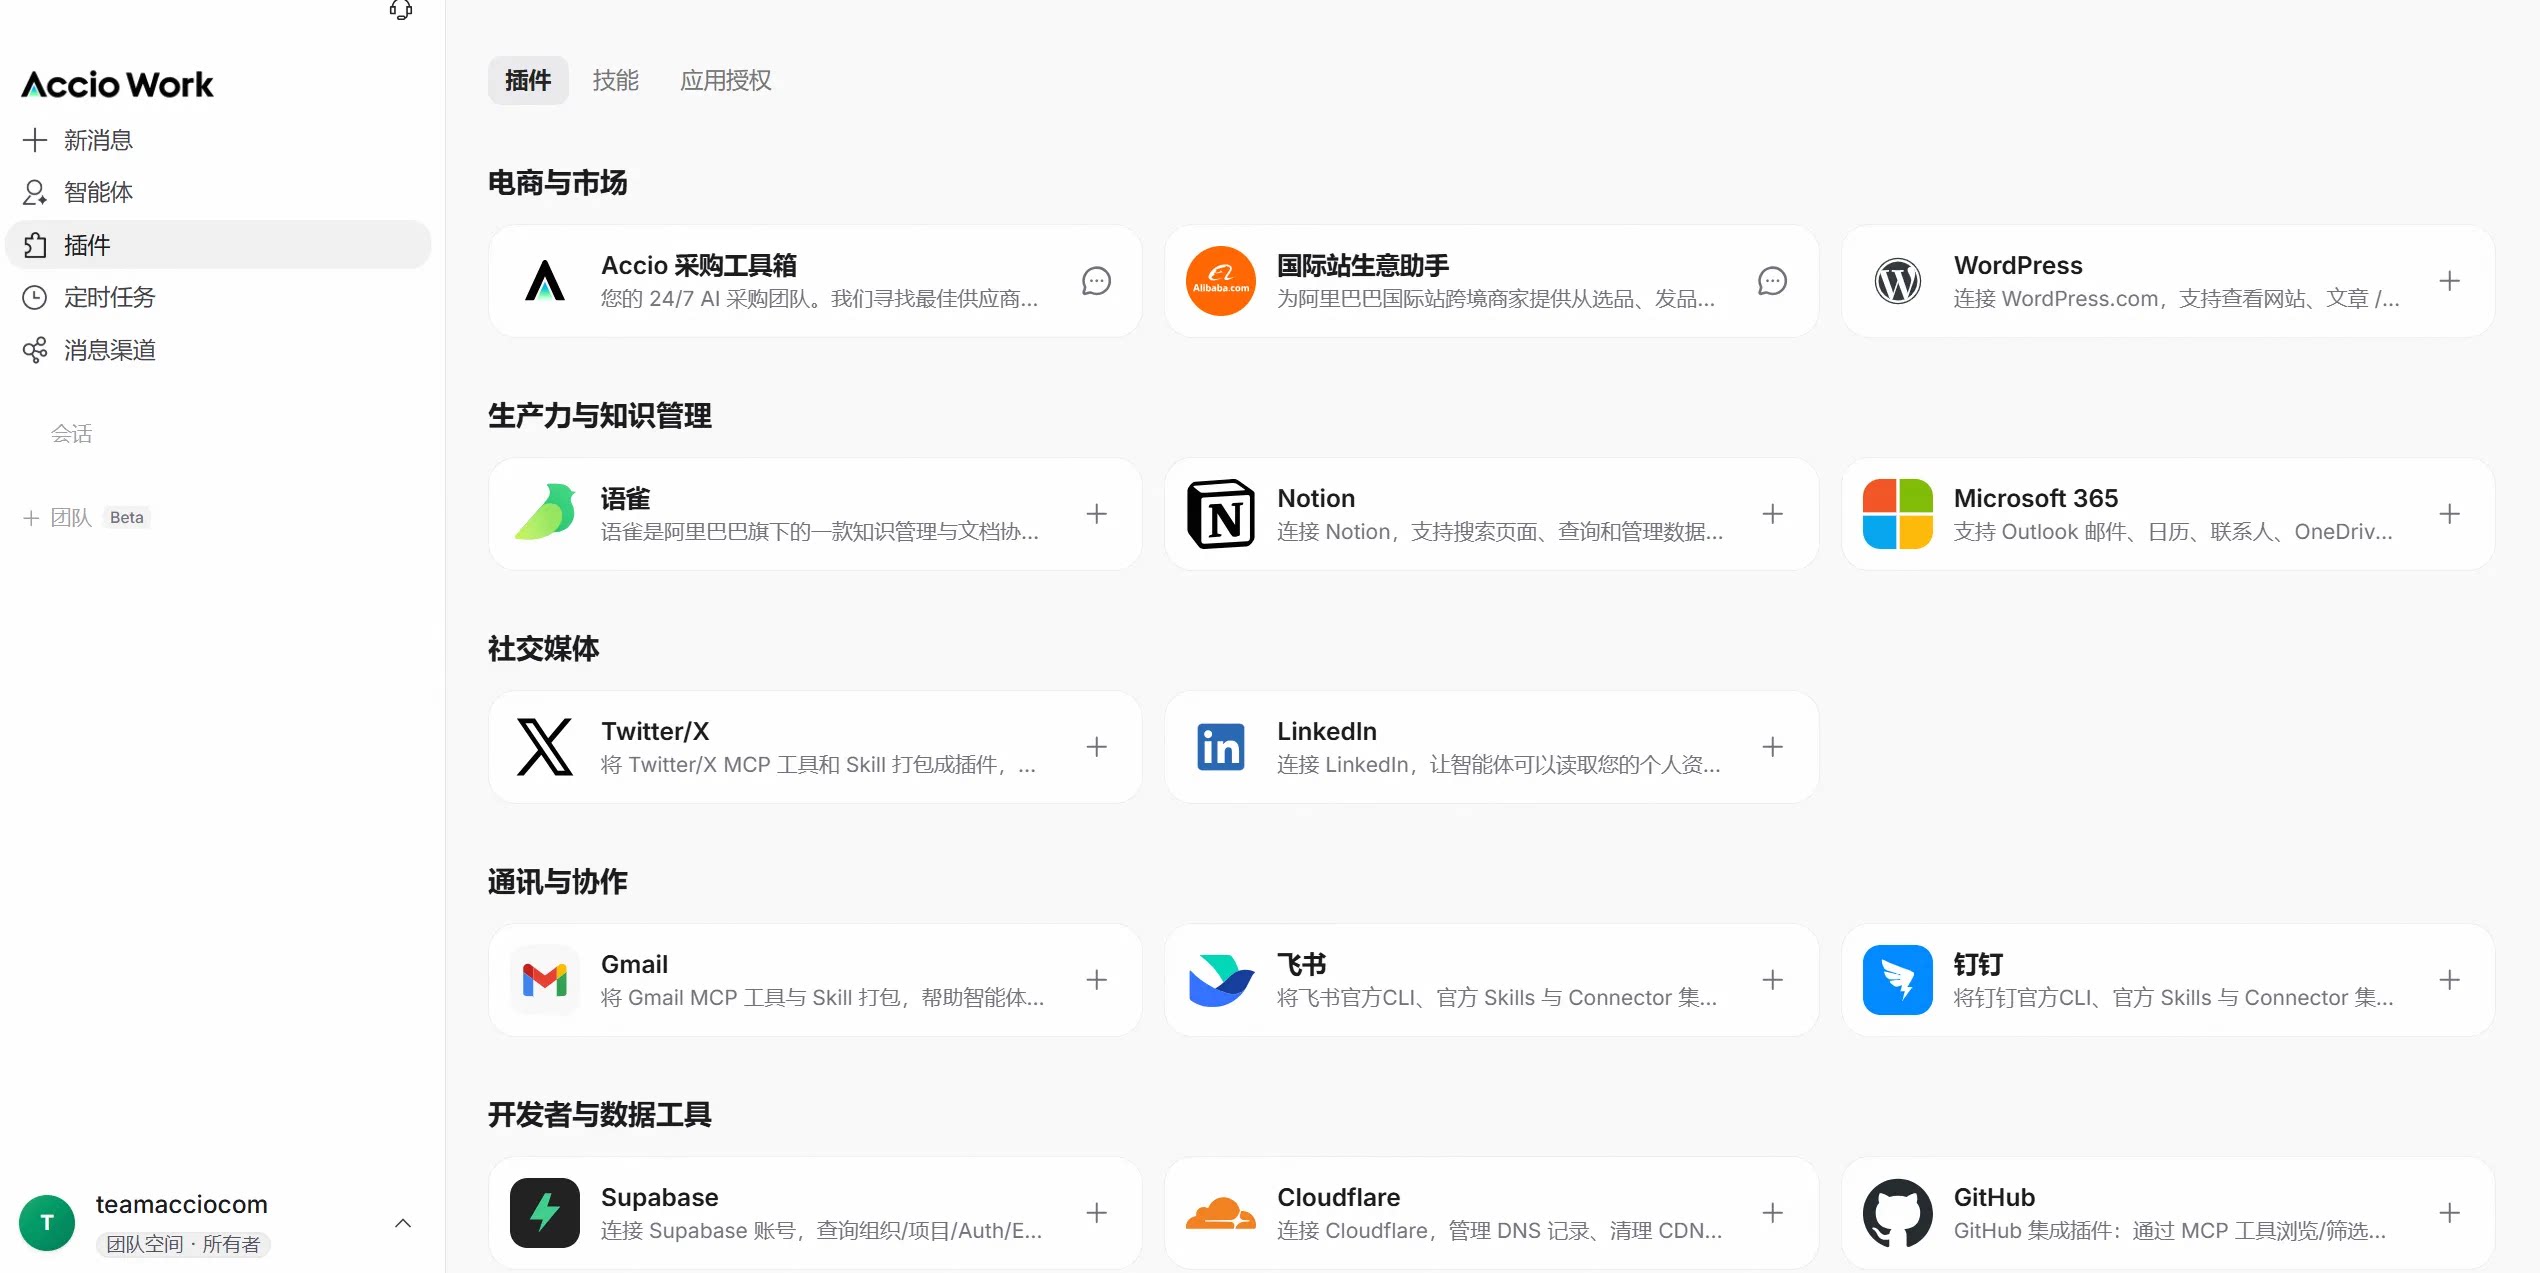Click the GitHub octocat logo
The image size is (2540, 1273).
[1898, 1213]
